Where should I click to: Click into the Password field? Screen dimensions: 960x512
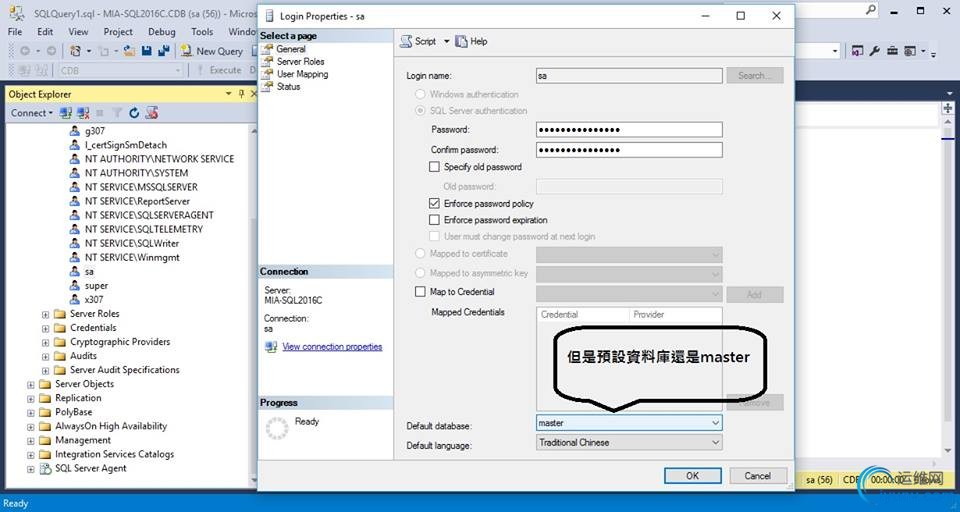click(629, 130)
